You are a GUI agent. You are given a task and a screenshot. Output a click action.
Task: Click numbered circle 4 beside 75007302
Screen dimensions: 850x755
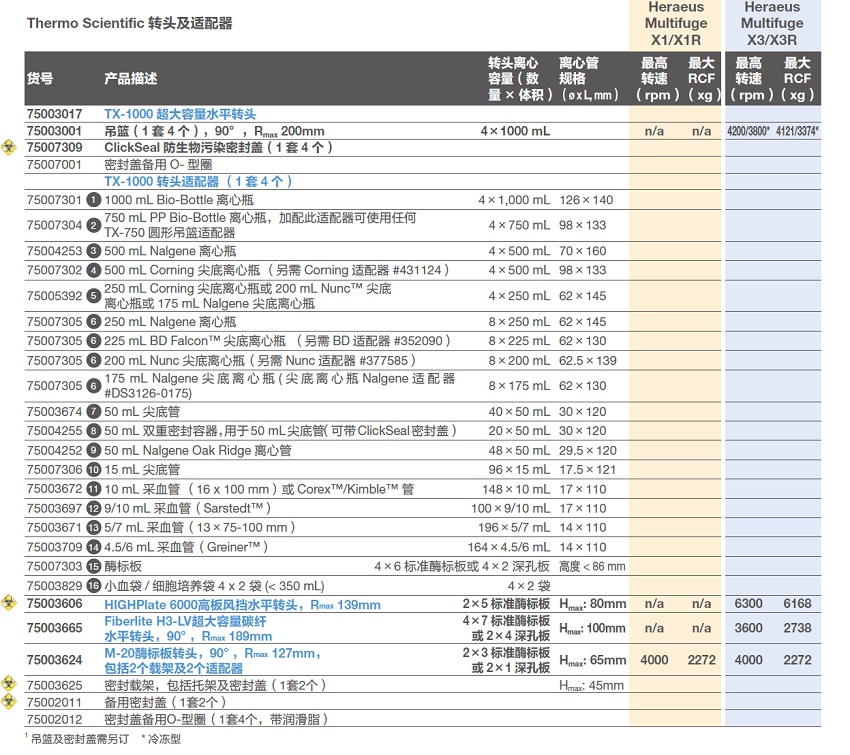[x=94, y=270]
